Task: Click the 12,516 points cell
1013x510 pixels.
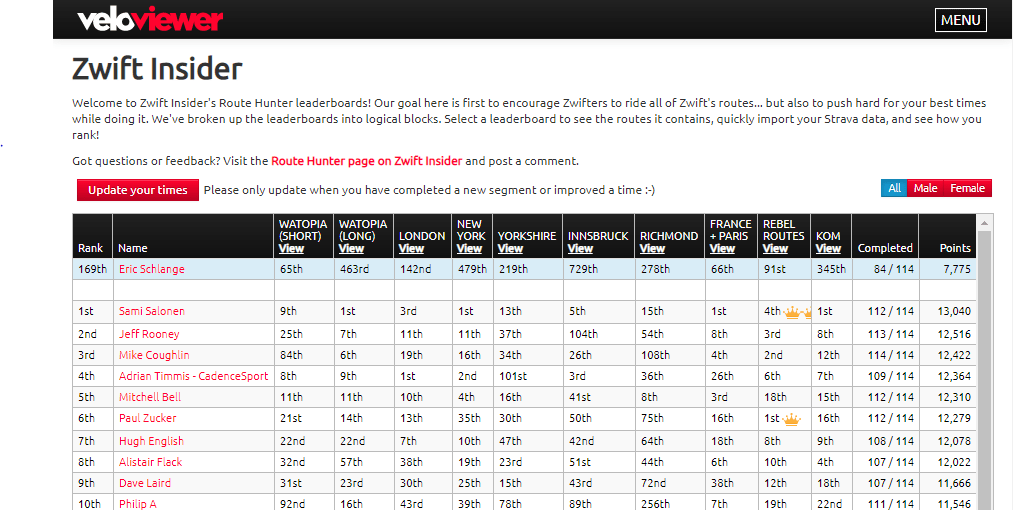Action: 948,334
